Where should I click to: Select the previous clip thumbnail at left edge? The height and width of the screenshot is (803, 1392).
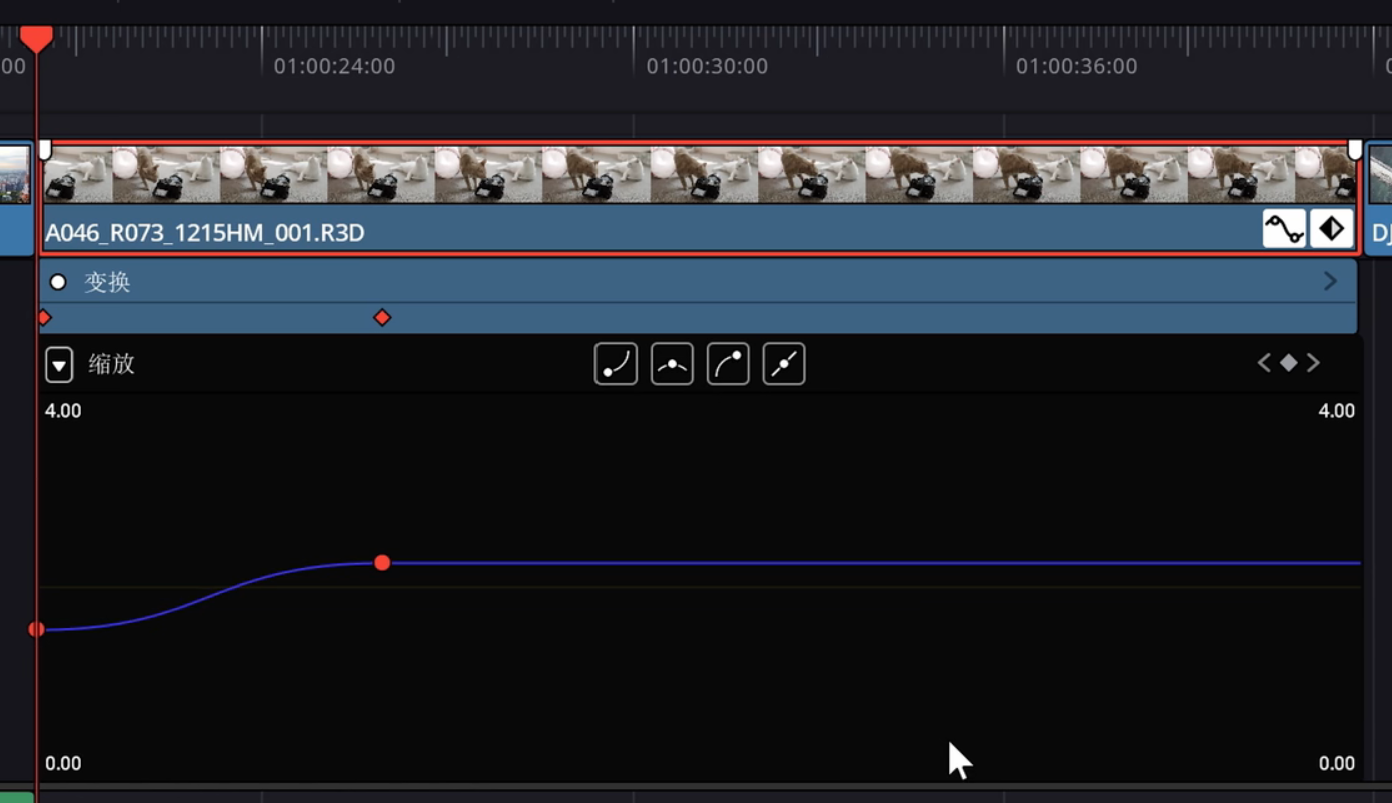pos(15,174)
